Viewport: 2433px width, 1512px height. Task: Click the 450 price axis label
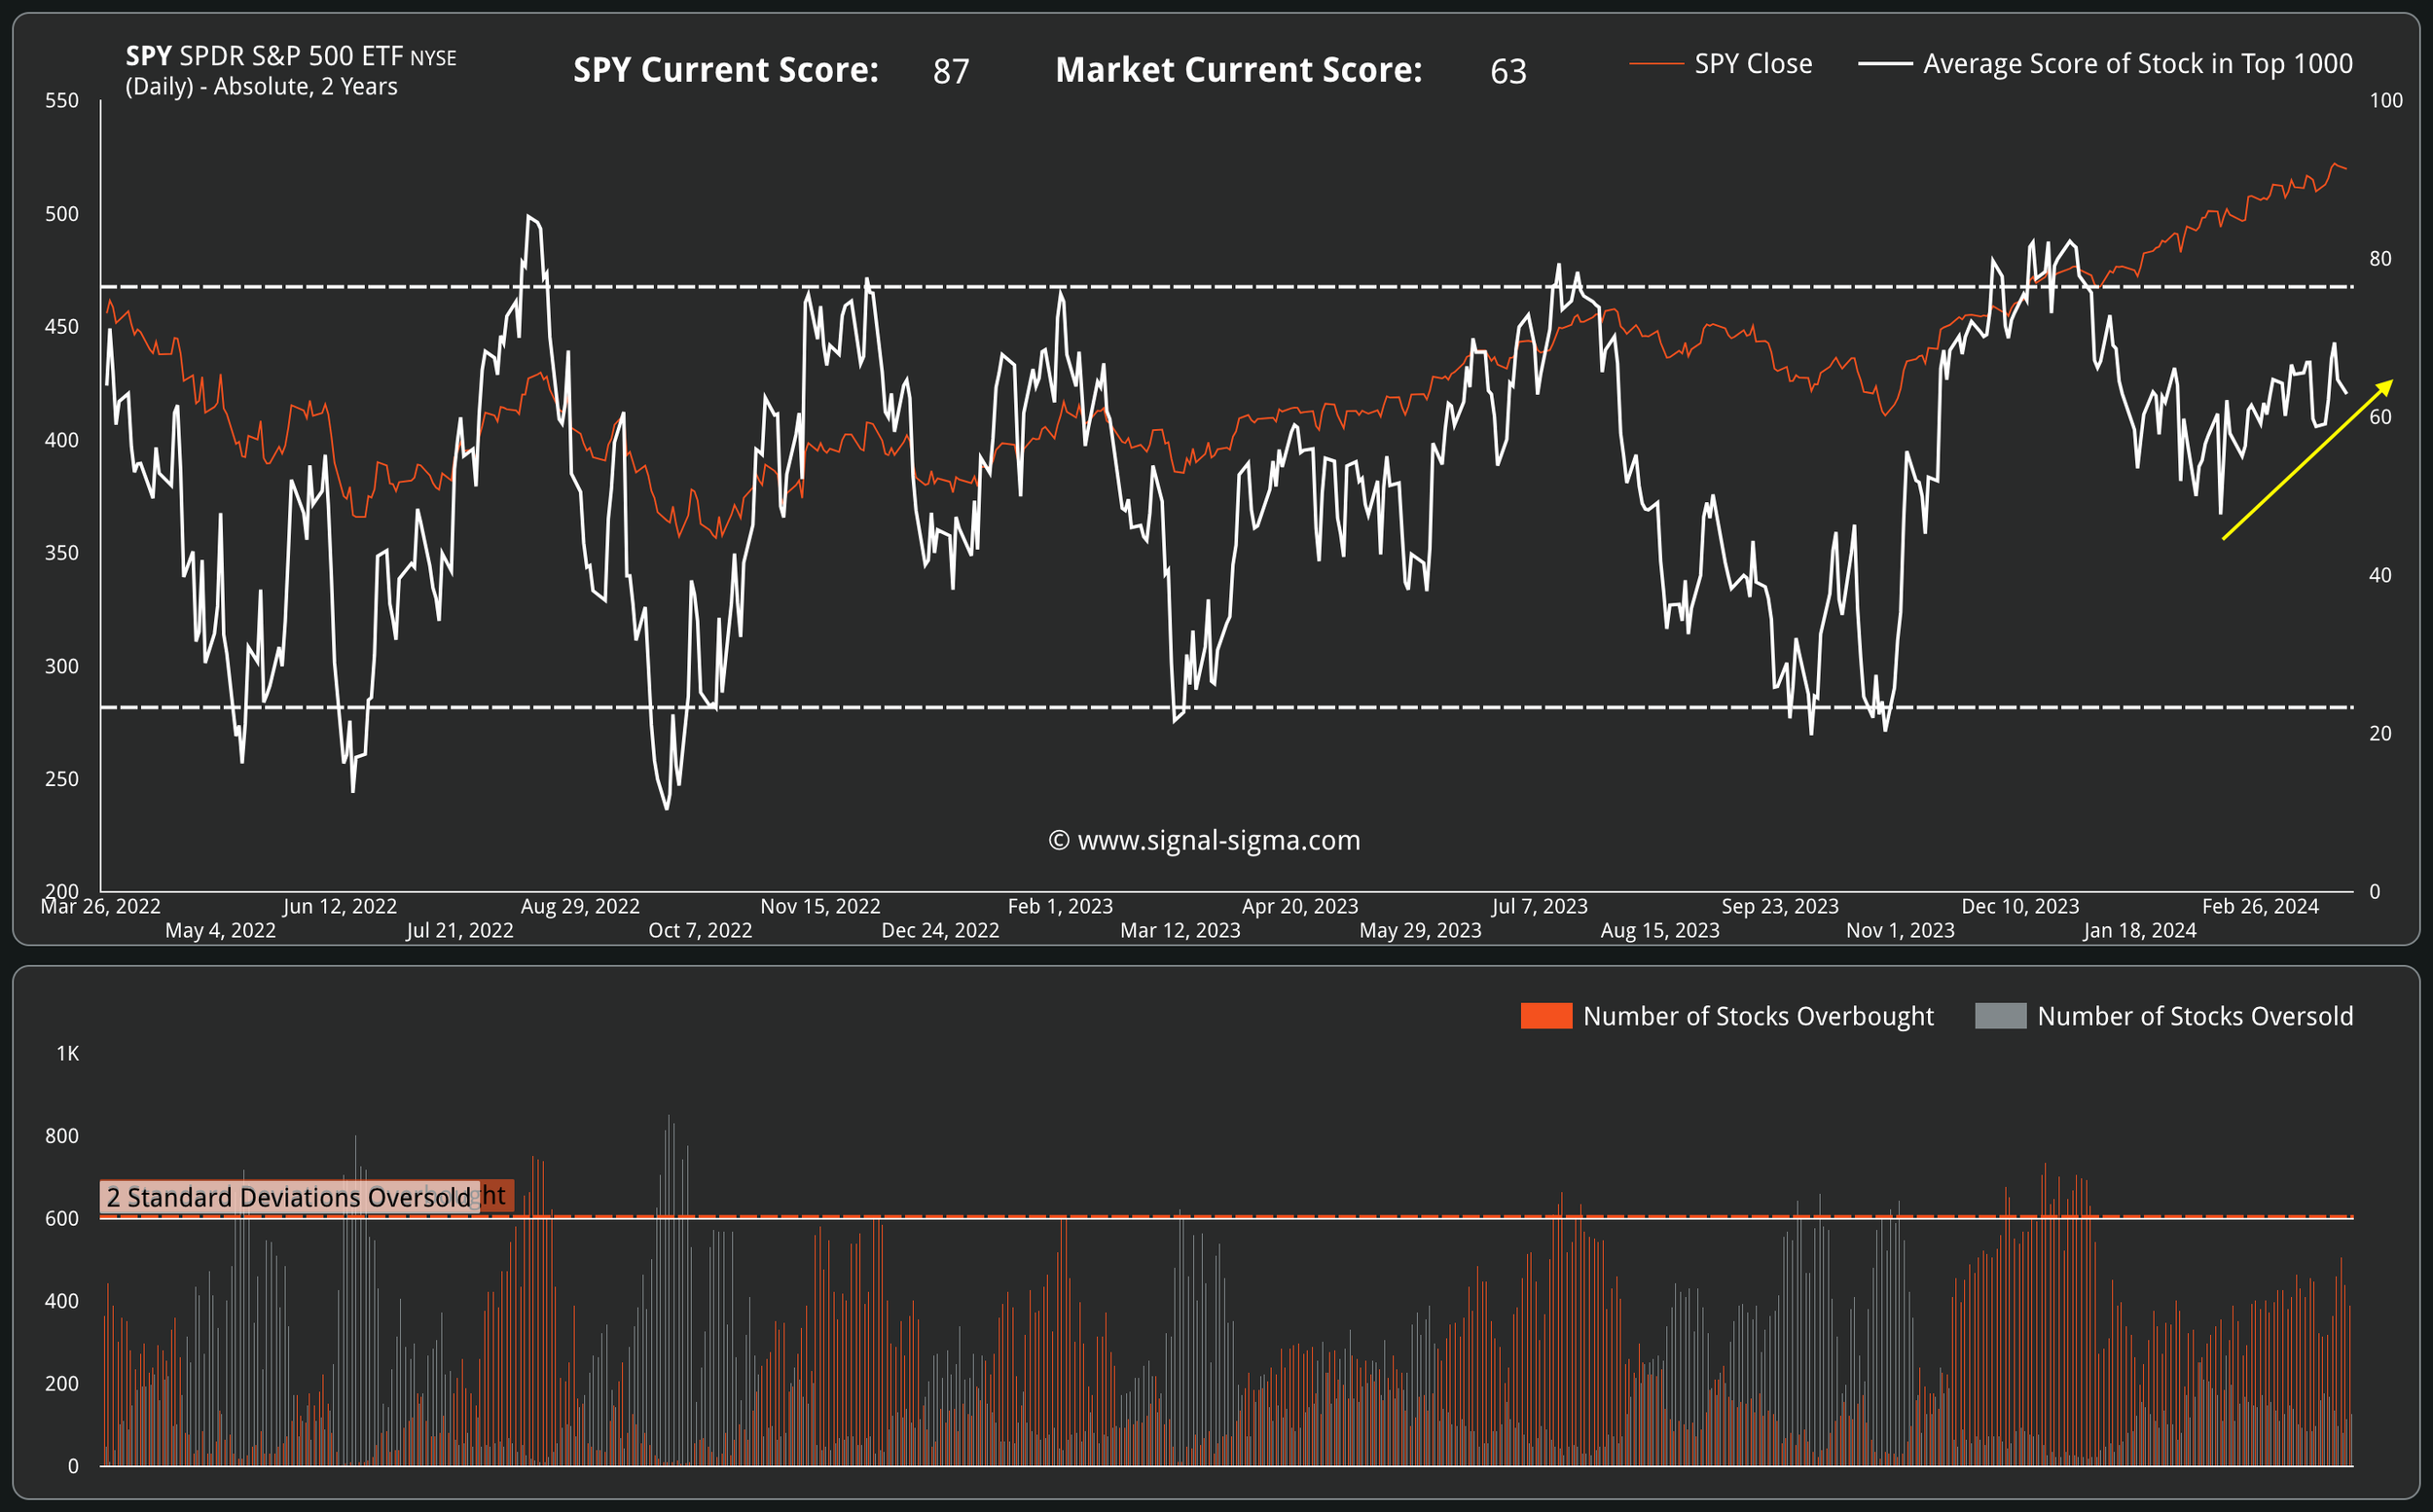click(62, 326)
